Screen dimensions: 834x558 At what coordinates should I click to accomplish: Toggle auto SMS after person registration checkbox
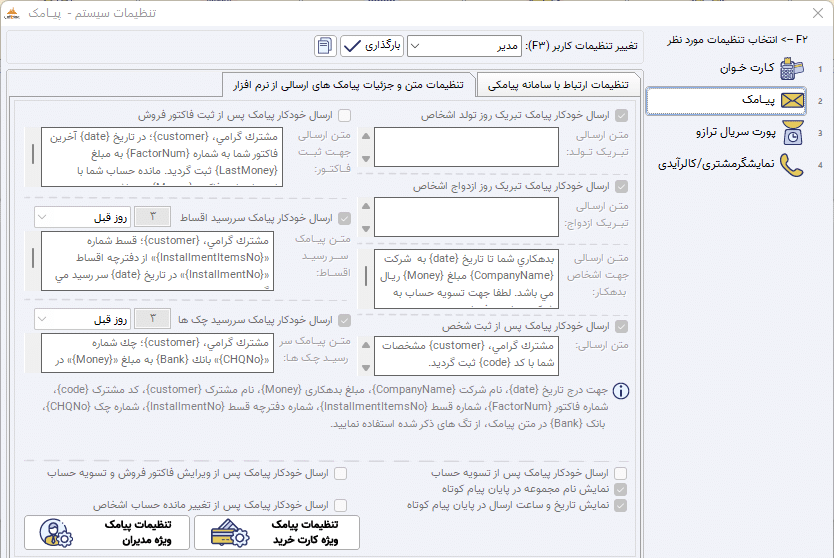click(x=621, y=326)
